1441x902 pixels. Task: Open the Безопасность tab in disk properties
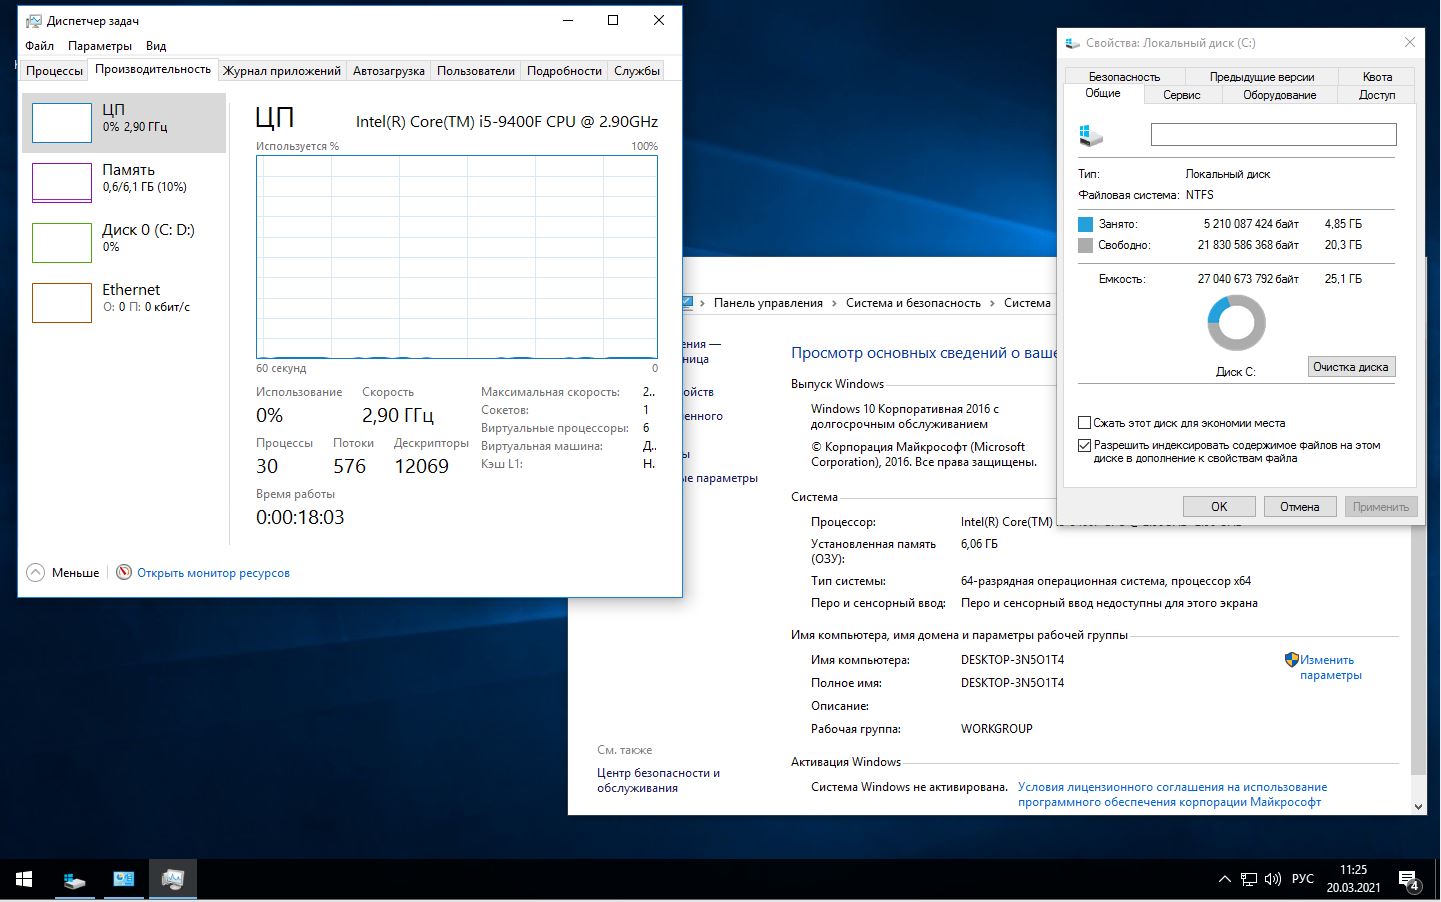(x=1124, y=77)
